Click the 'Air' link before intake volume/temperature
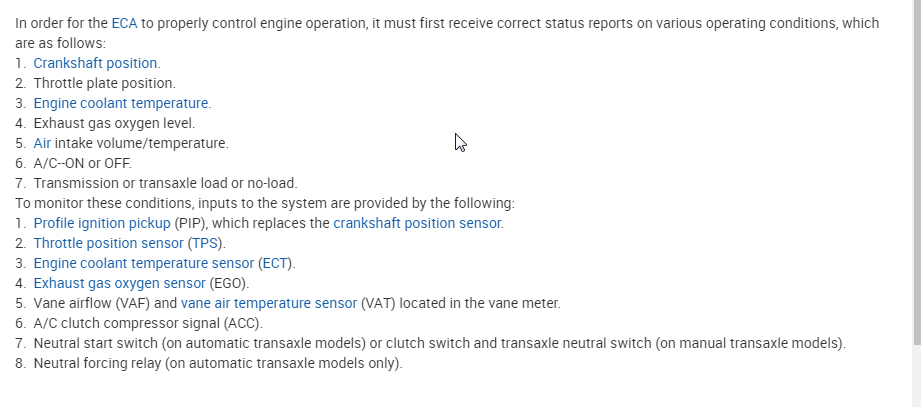The height and width of the screenshot is (407, 921). [42, 143]
